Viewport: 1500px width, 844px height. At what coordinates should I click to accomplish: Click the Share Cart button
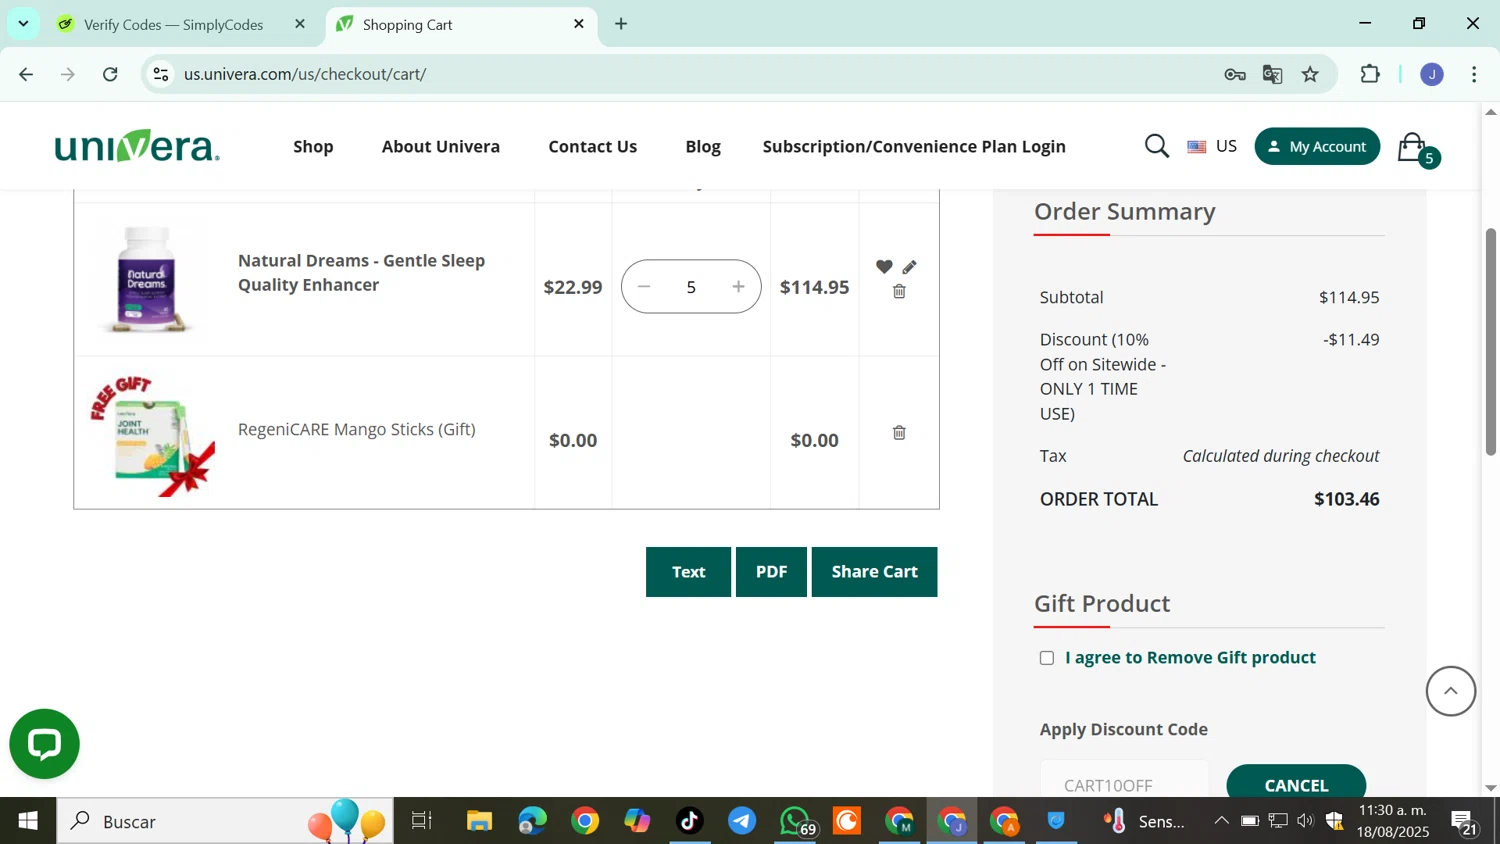pos(874,572)
